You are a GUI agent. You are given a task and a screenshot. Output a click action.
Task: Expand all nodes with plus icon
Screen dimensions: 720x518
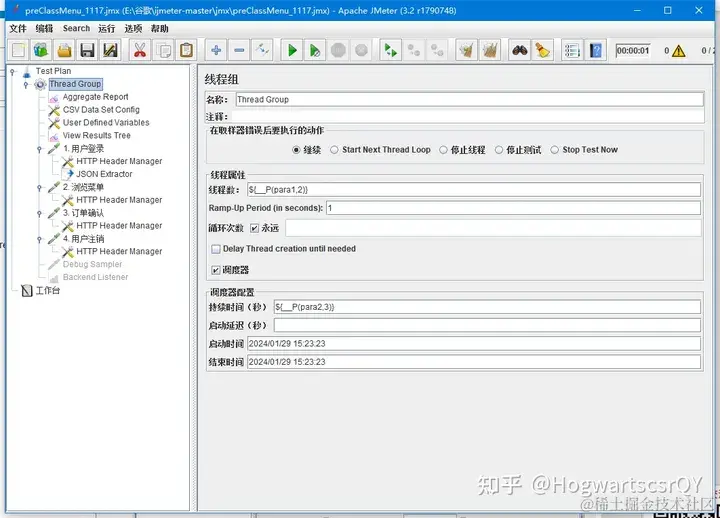pyautogui.click(x=216, y=50)
